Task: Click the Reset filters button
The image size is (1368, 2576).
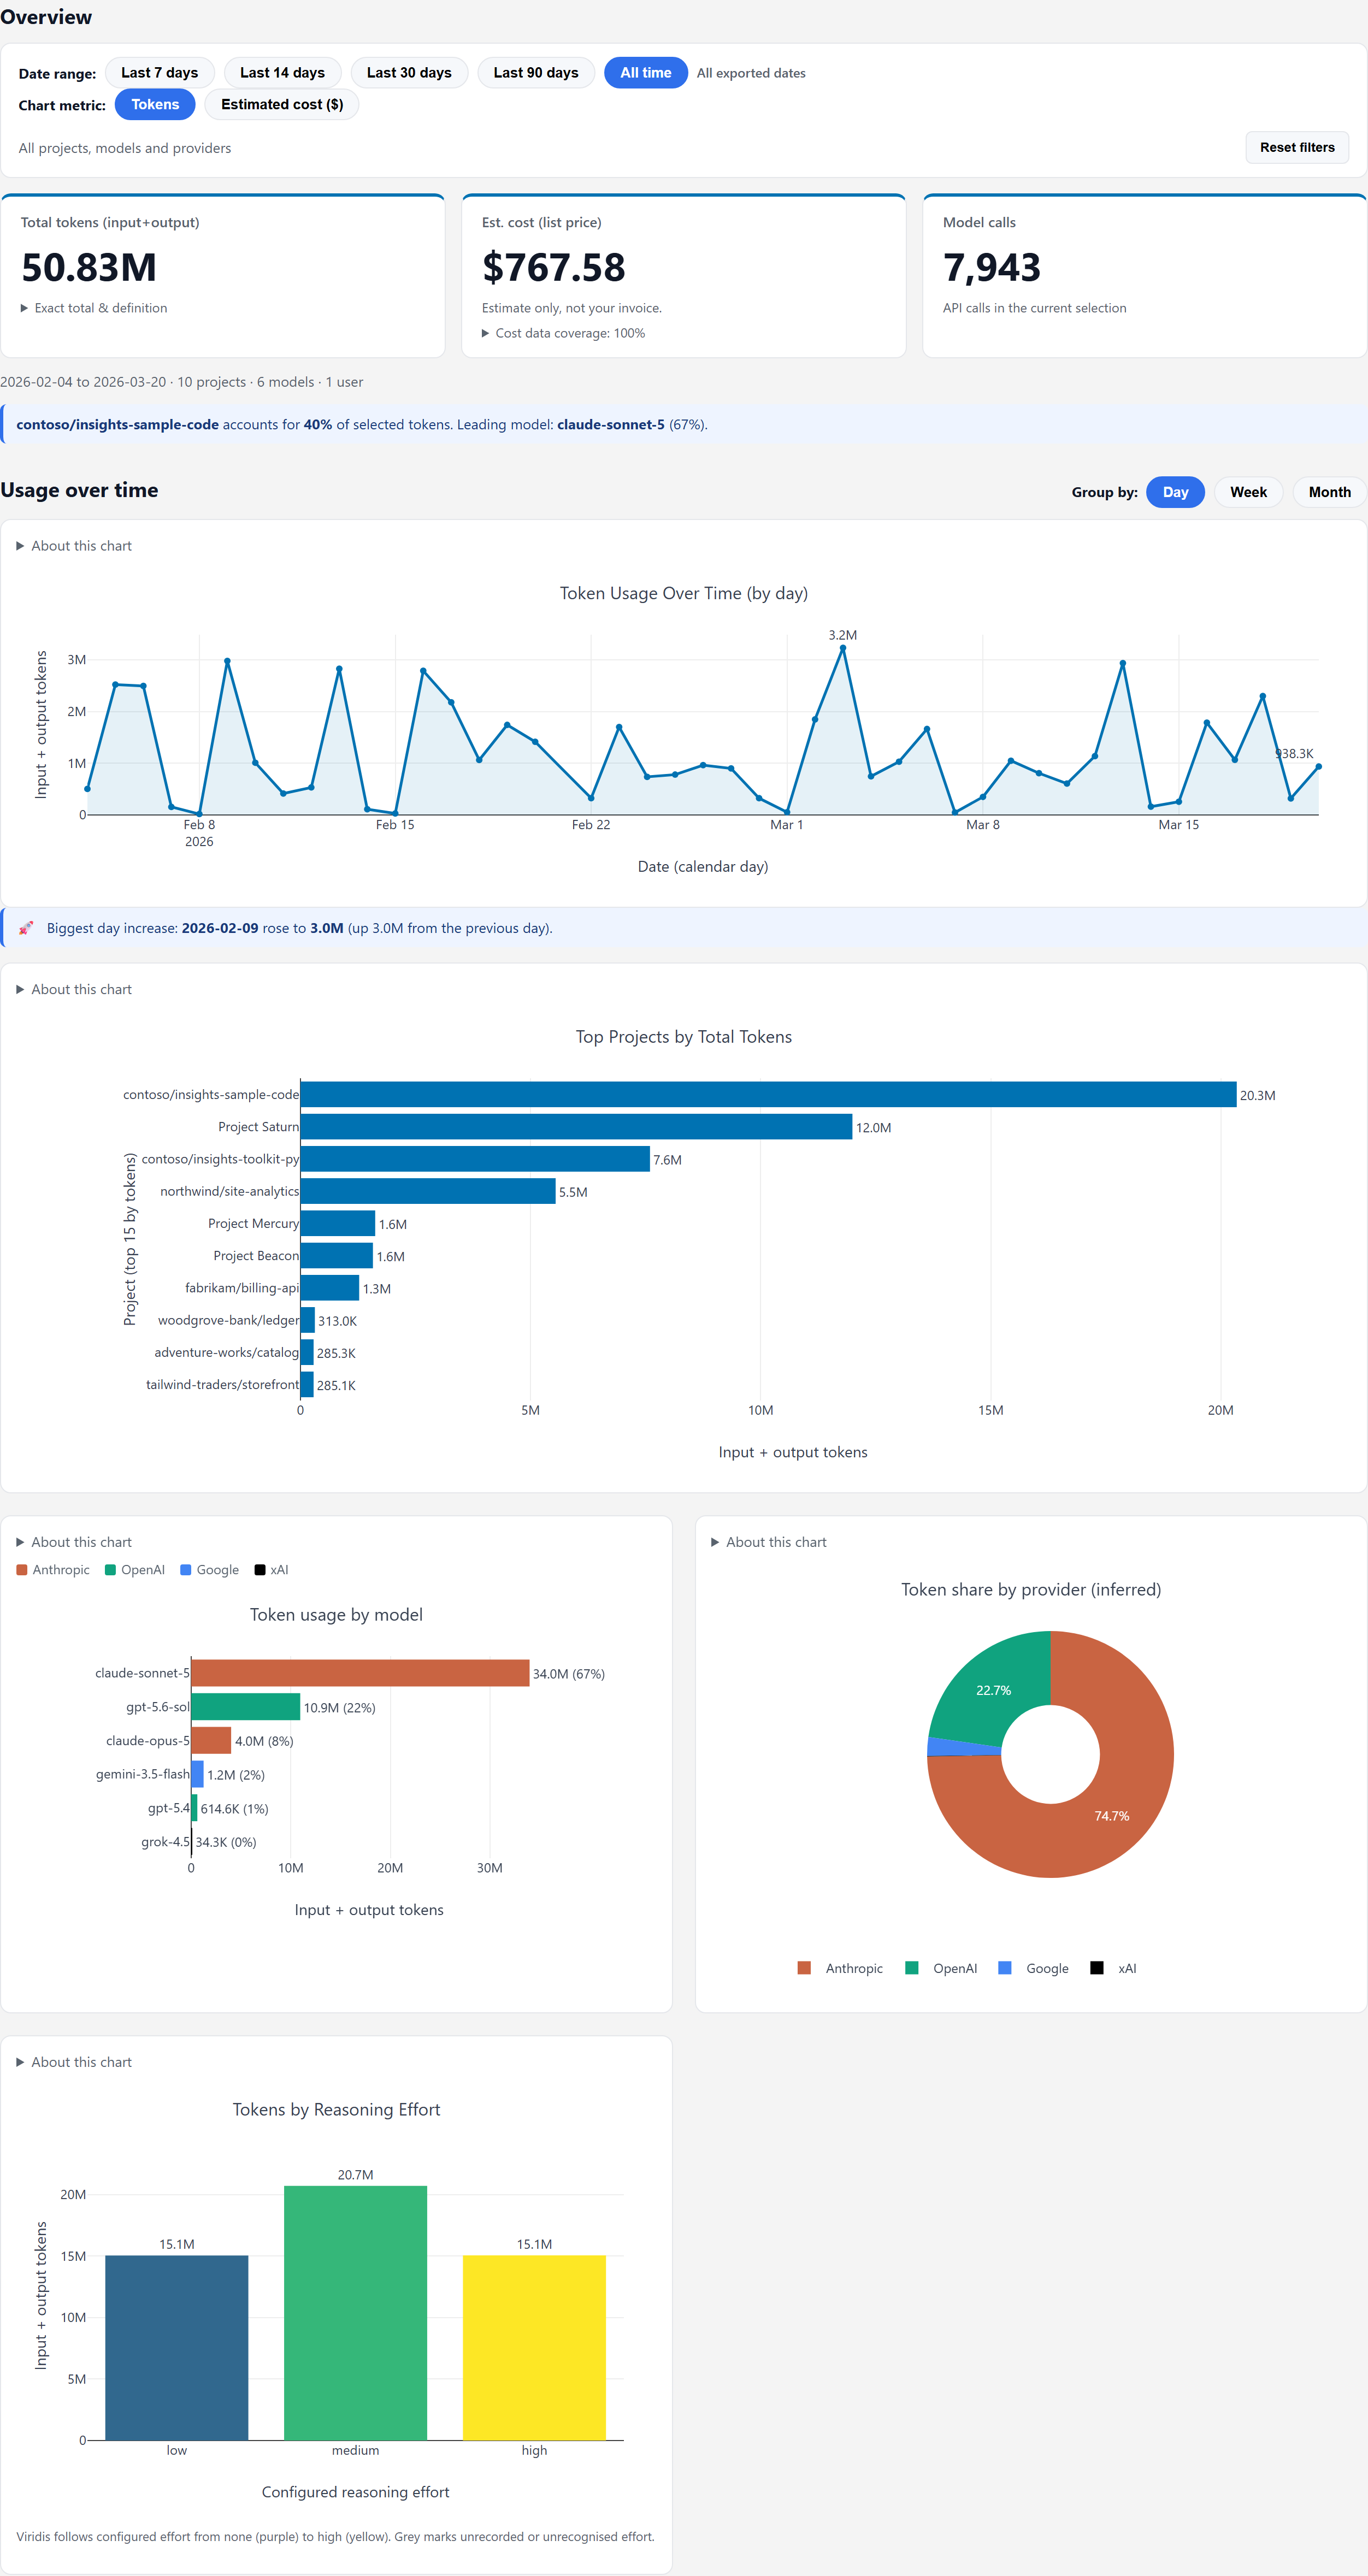Action: pyautogui.click(x=1297, y=147)
